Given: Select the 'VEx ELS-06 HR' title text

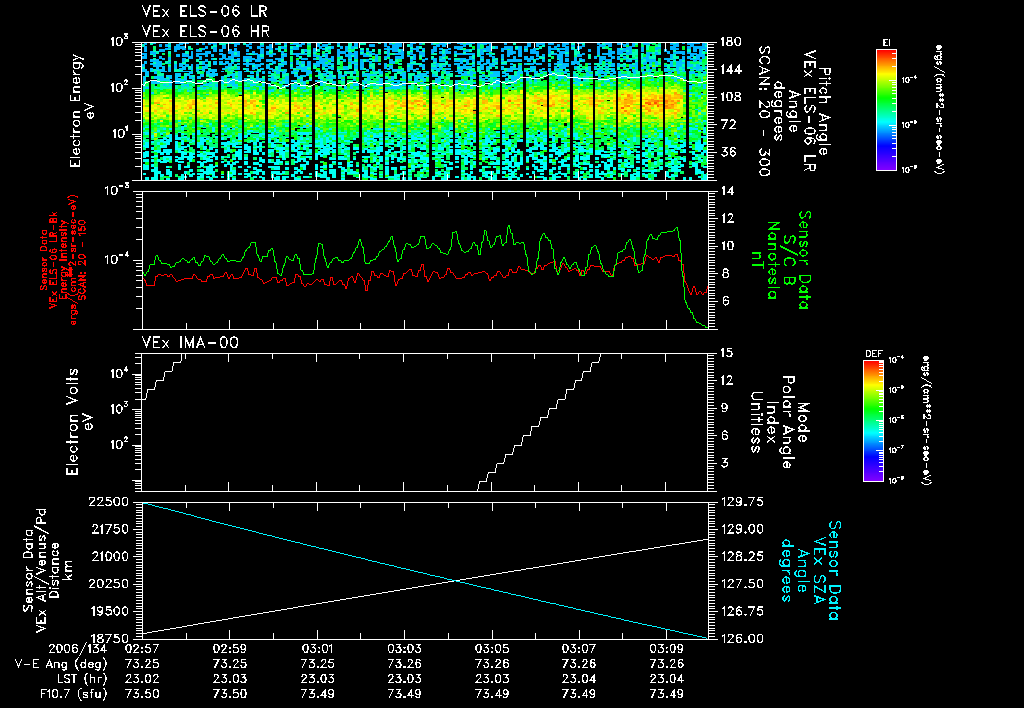Looking at the screenshot, I should [205, 31].
